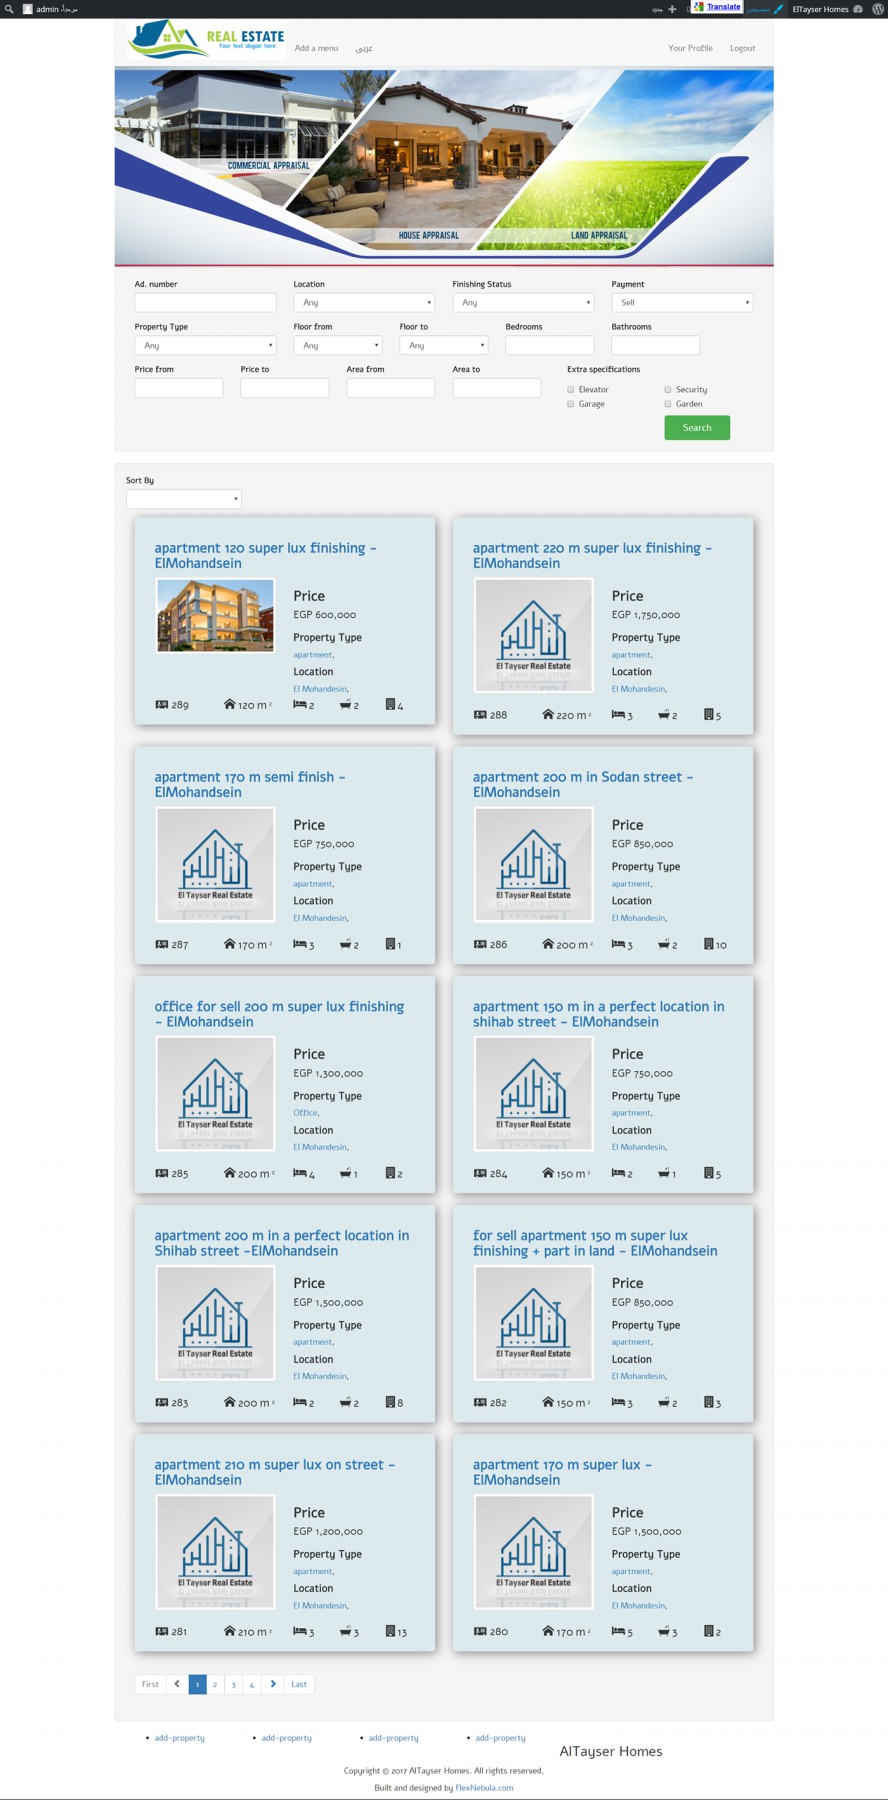Tick the Garage checkbox

(x=571, y=404)
